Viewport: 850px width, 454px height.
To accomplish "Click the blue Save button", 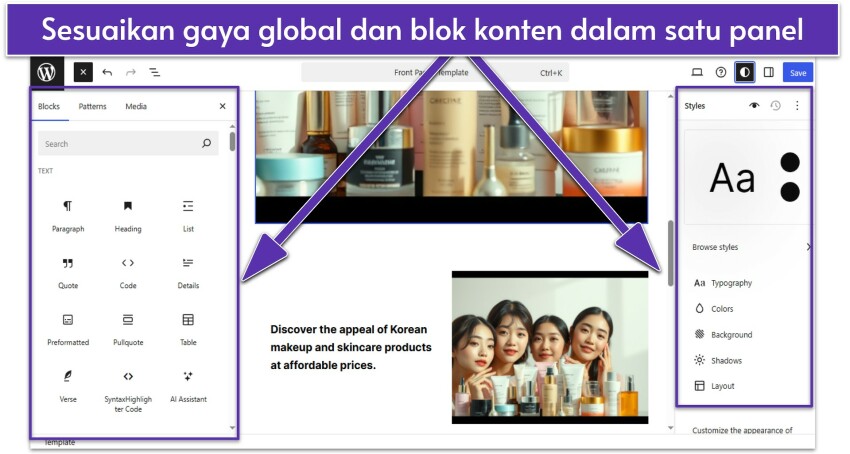I will (798, 72).
